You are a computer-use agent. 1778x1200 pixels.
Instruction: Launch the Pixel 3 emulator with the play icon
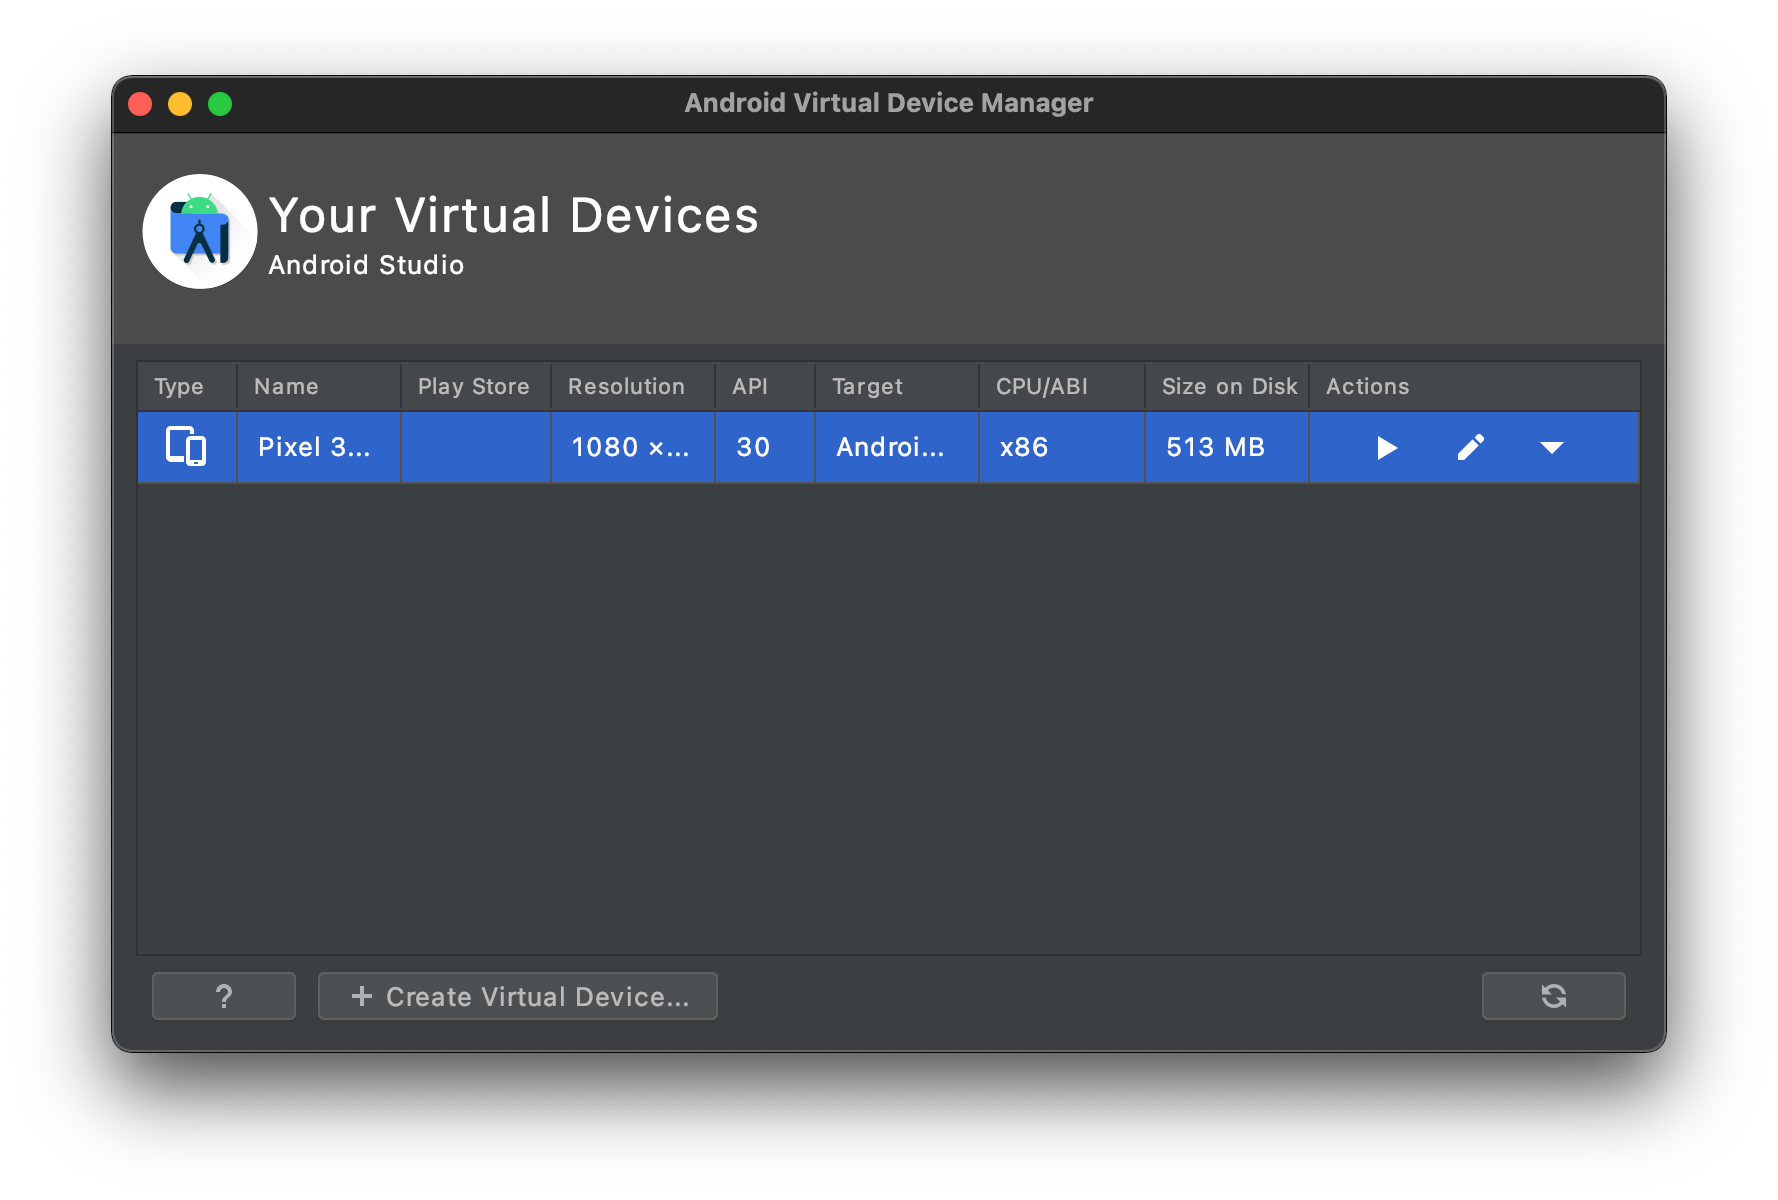[1386, 447]
